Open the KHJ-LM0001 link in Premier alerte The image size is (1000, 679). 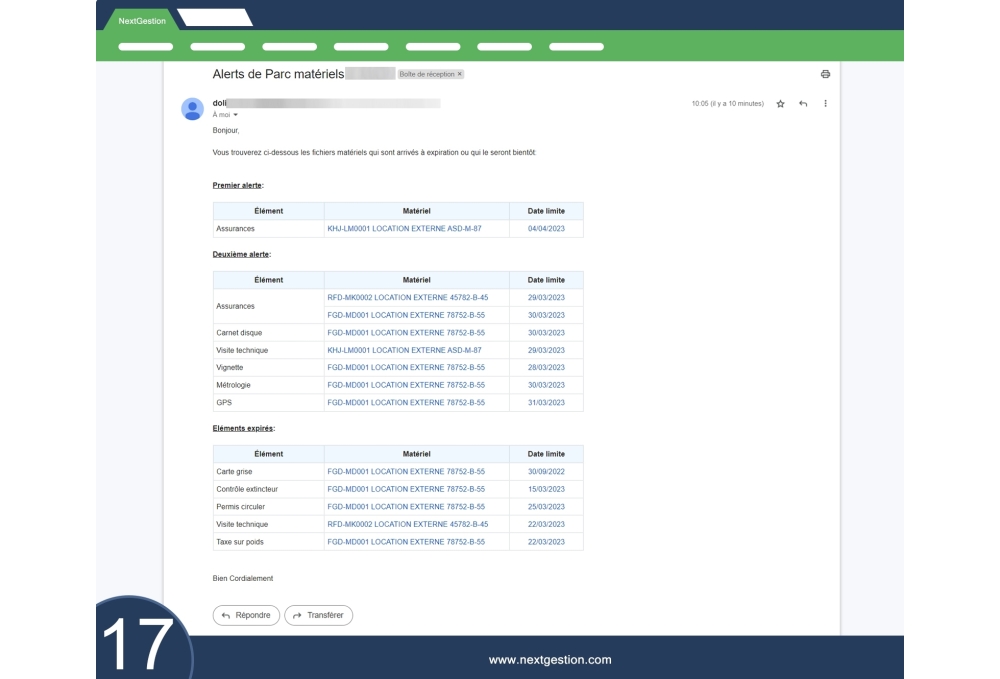[x=404, y=229]
